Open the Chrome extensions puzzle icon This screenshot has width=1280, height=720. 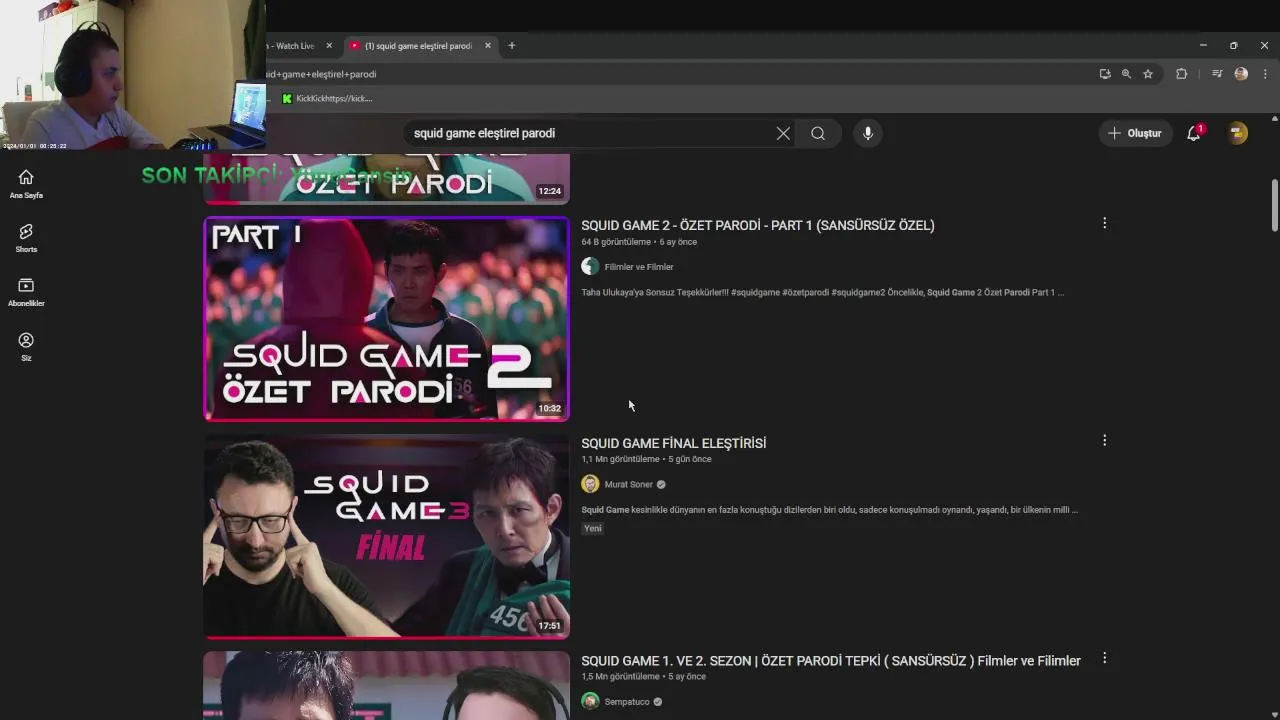pyautogui.click(x=1181, y=74)
